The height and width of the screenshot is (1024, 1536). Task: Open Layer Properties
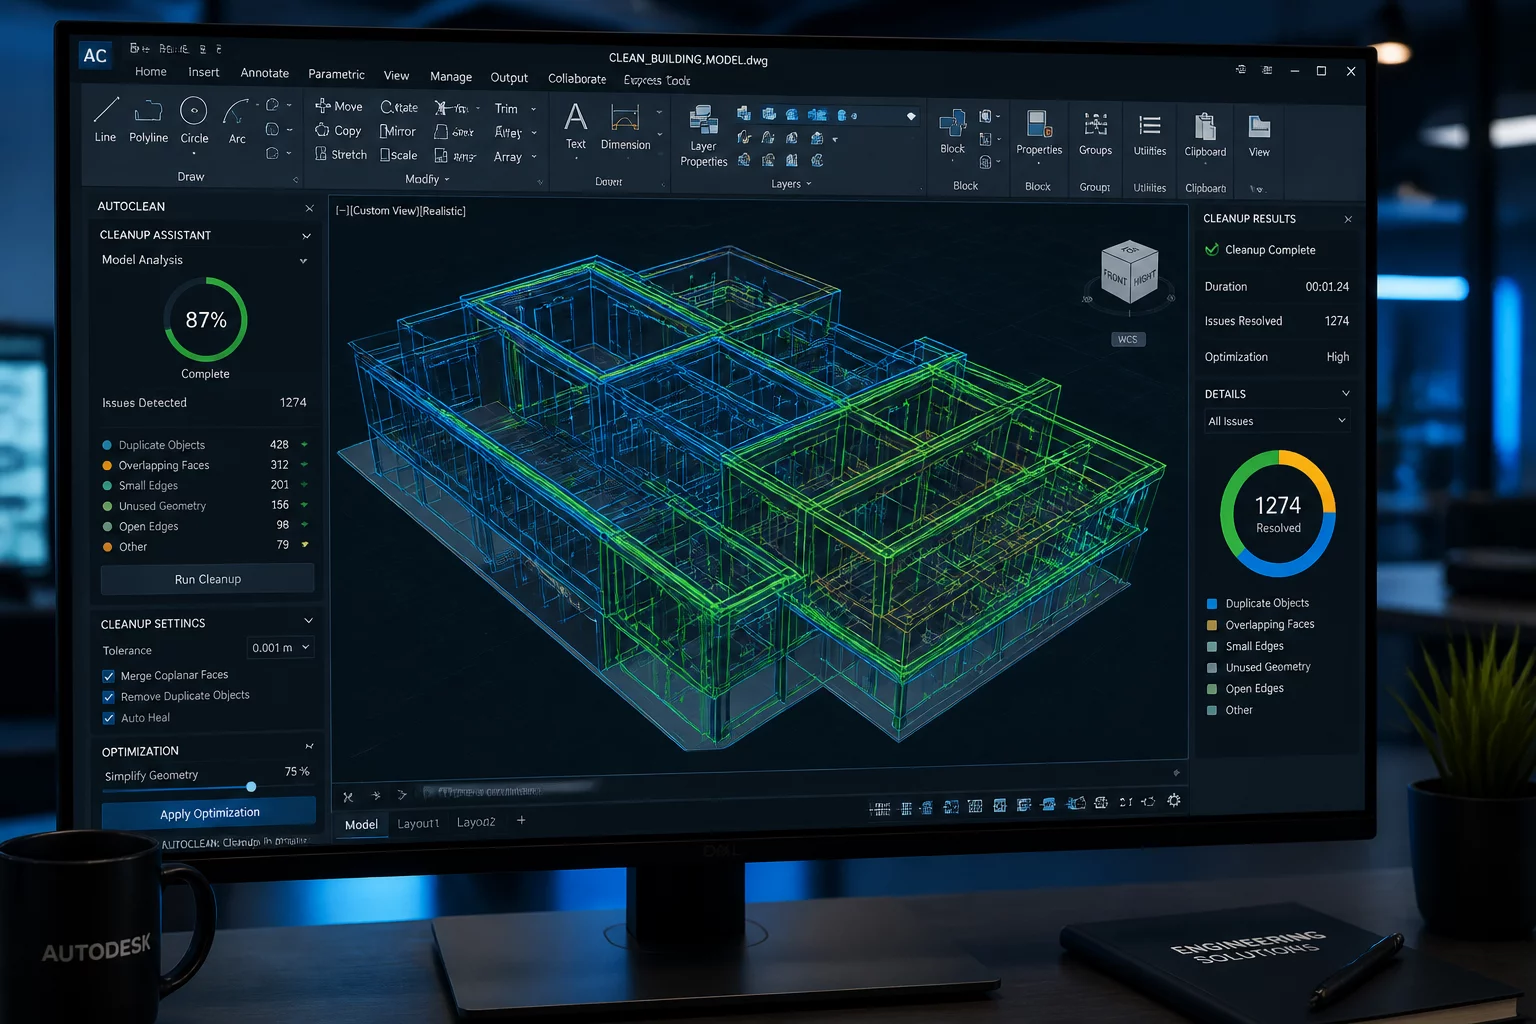pyautogui.click(x=704, y=136)
